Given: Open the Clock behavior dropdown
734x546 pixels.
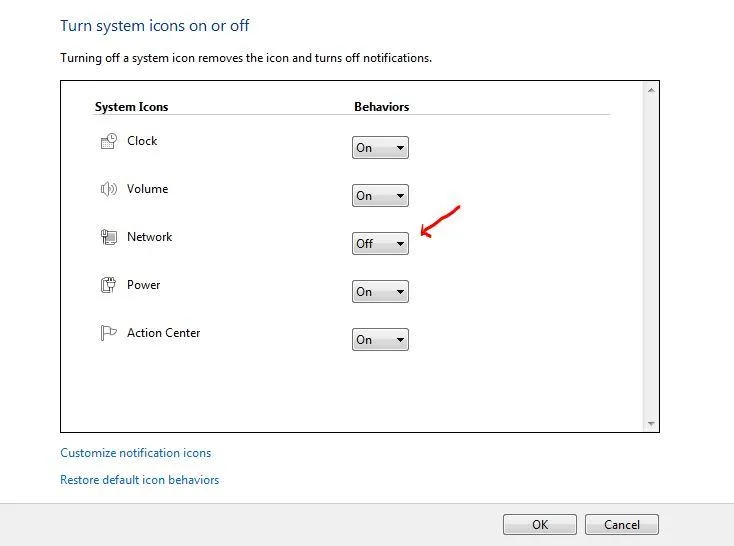Looking at the screenshot, I should 380,148.
